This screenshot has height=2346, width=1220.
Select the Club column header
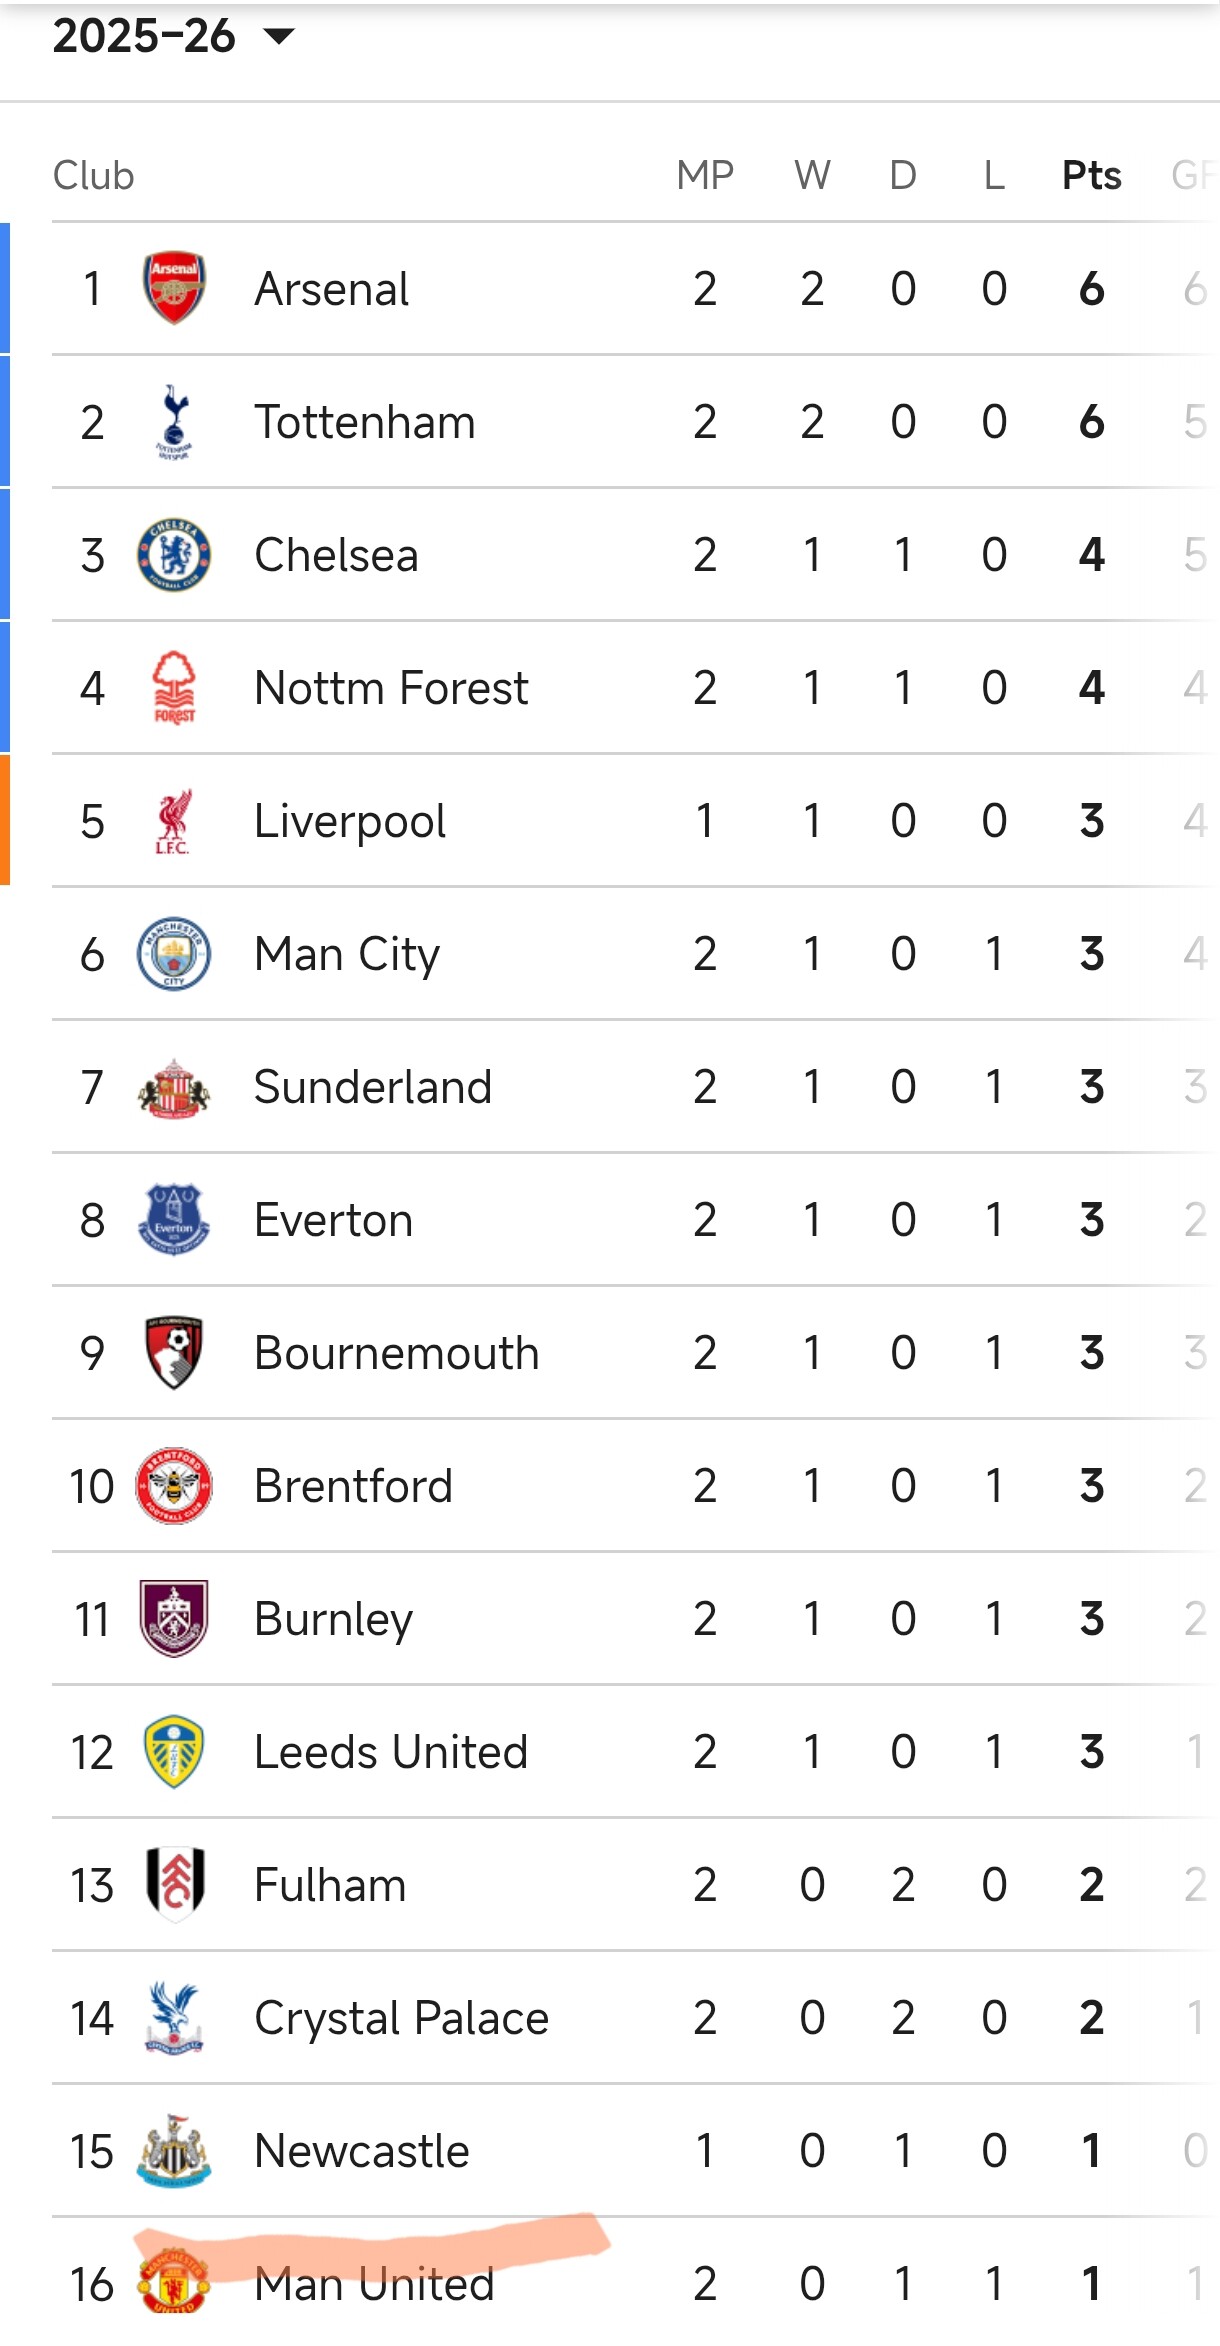(x=93, y=175)
